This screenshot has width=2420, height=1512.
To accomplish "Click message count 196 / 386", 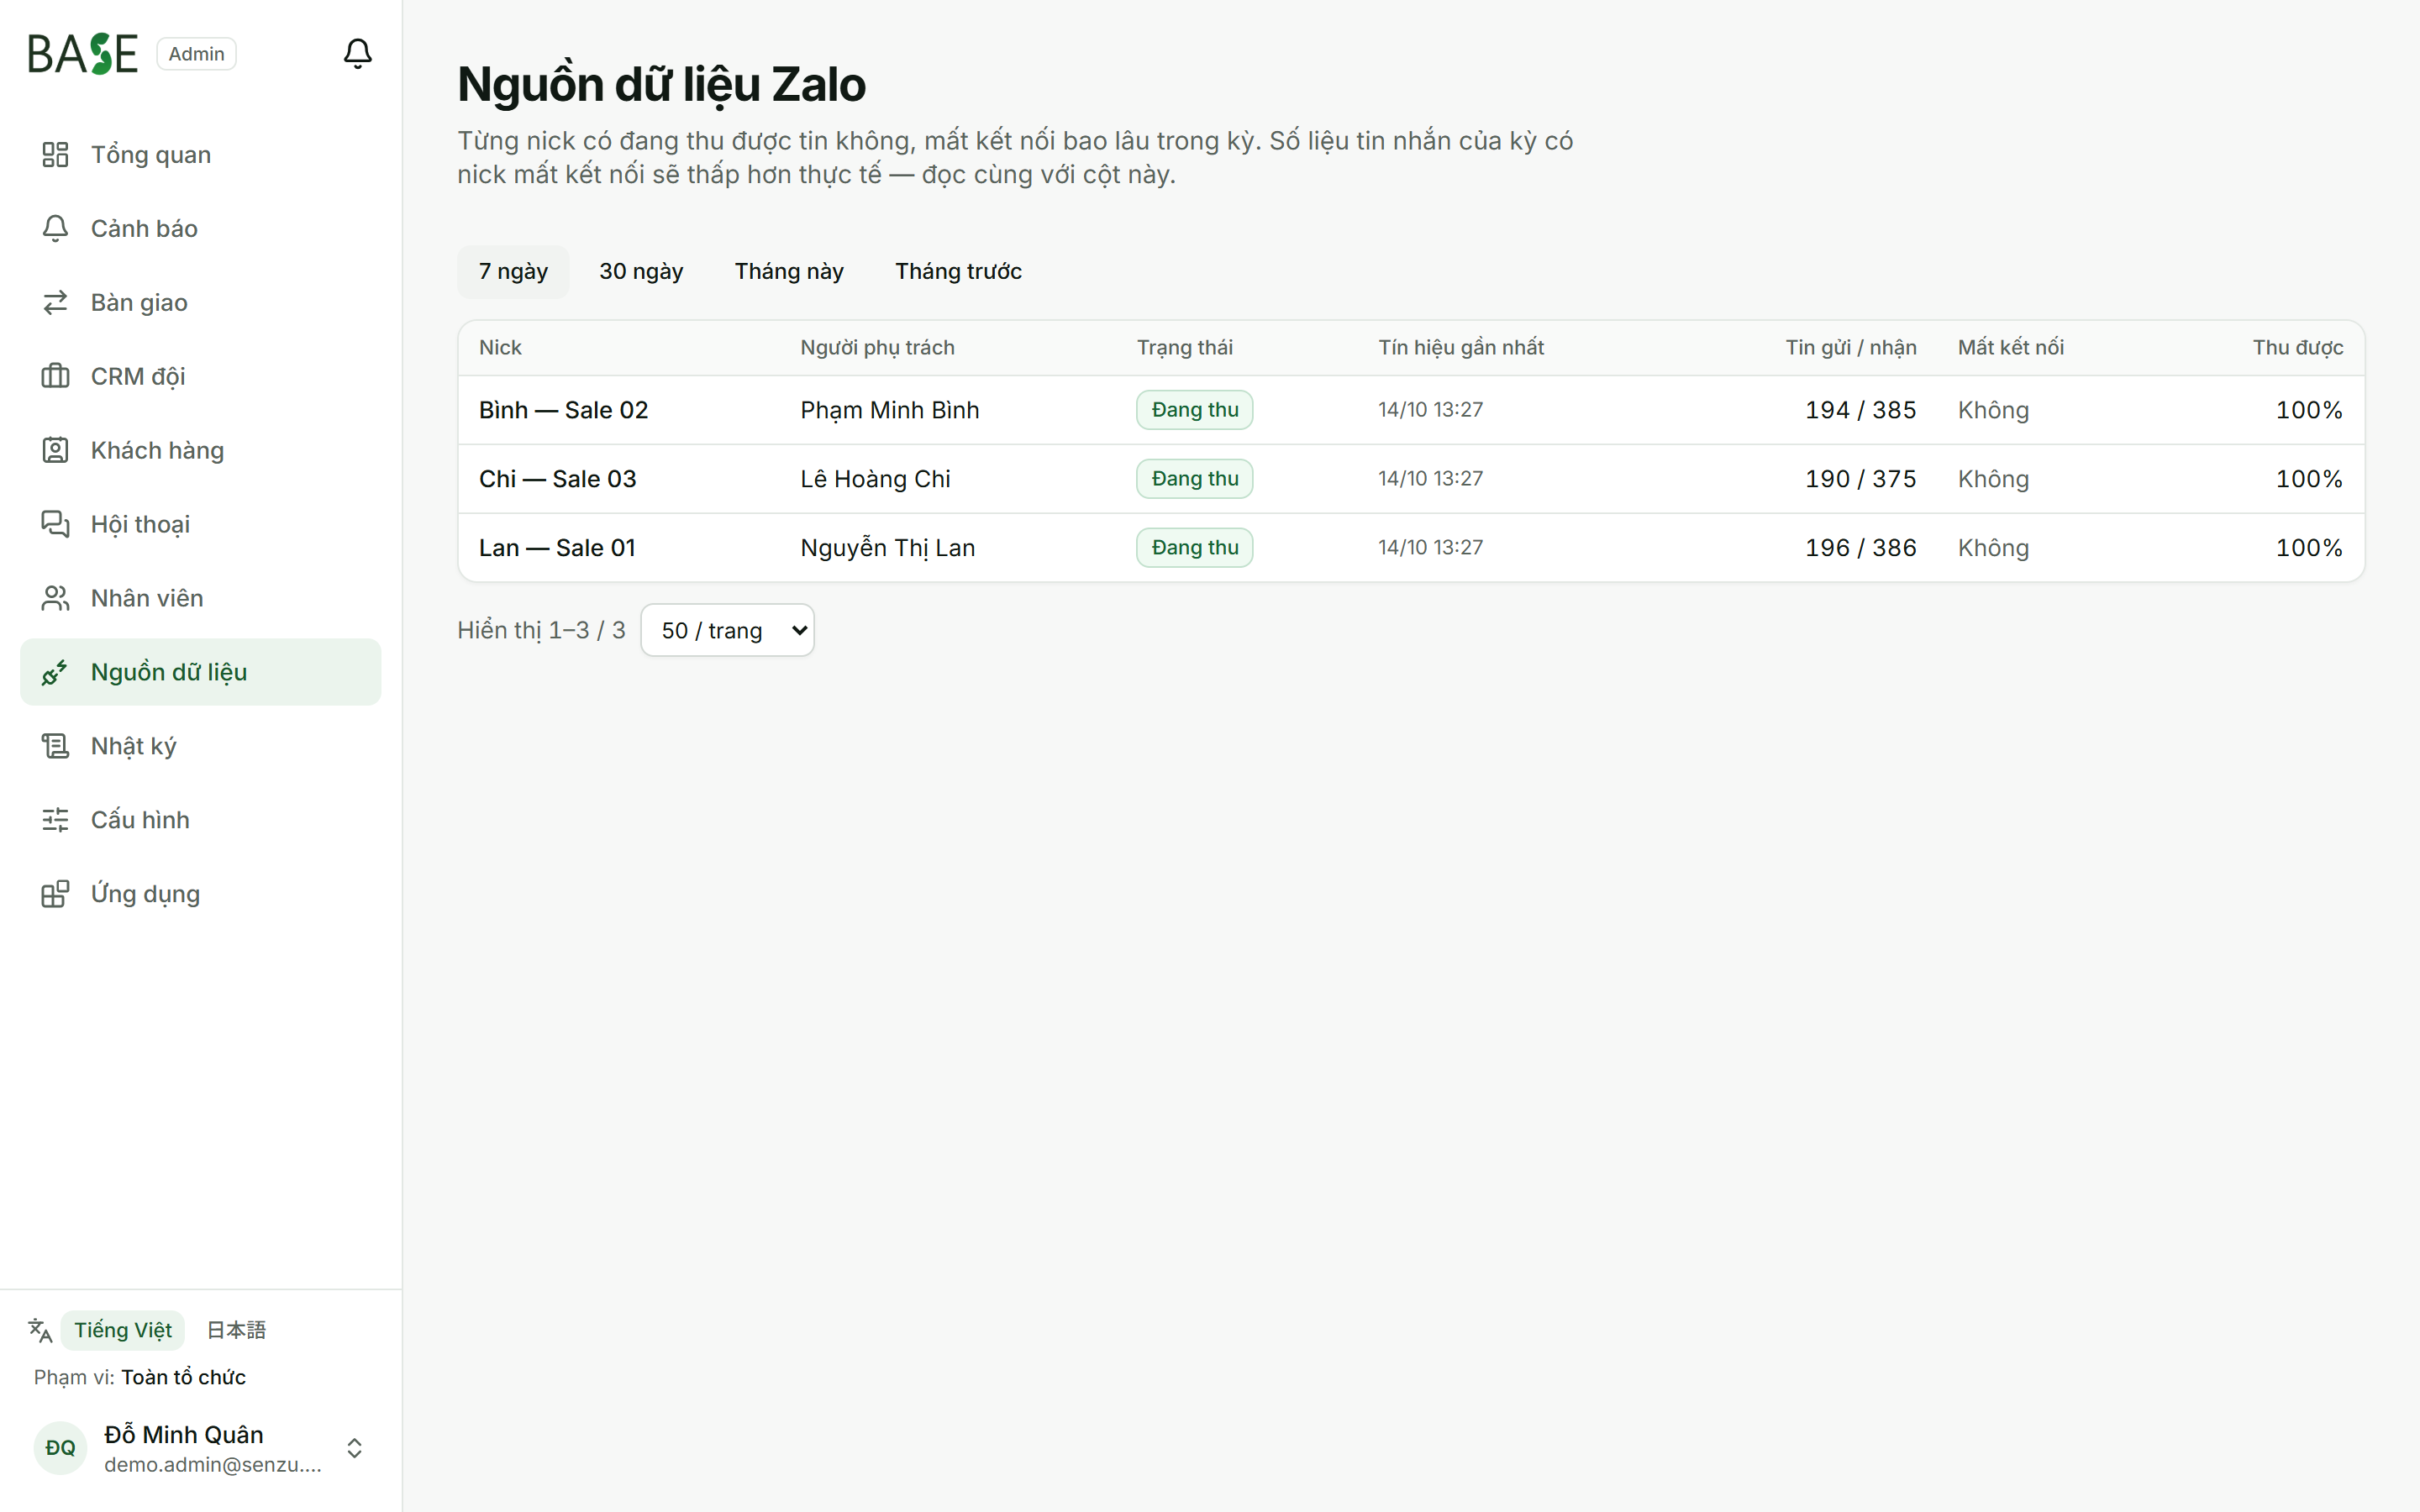I will (1860, 548).
